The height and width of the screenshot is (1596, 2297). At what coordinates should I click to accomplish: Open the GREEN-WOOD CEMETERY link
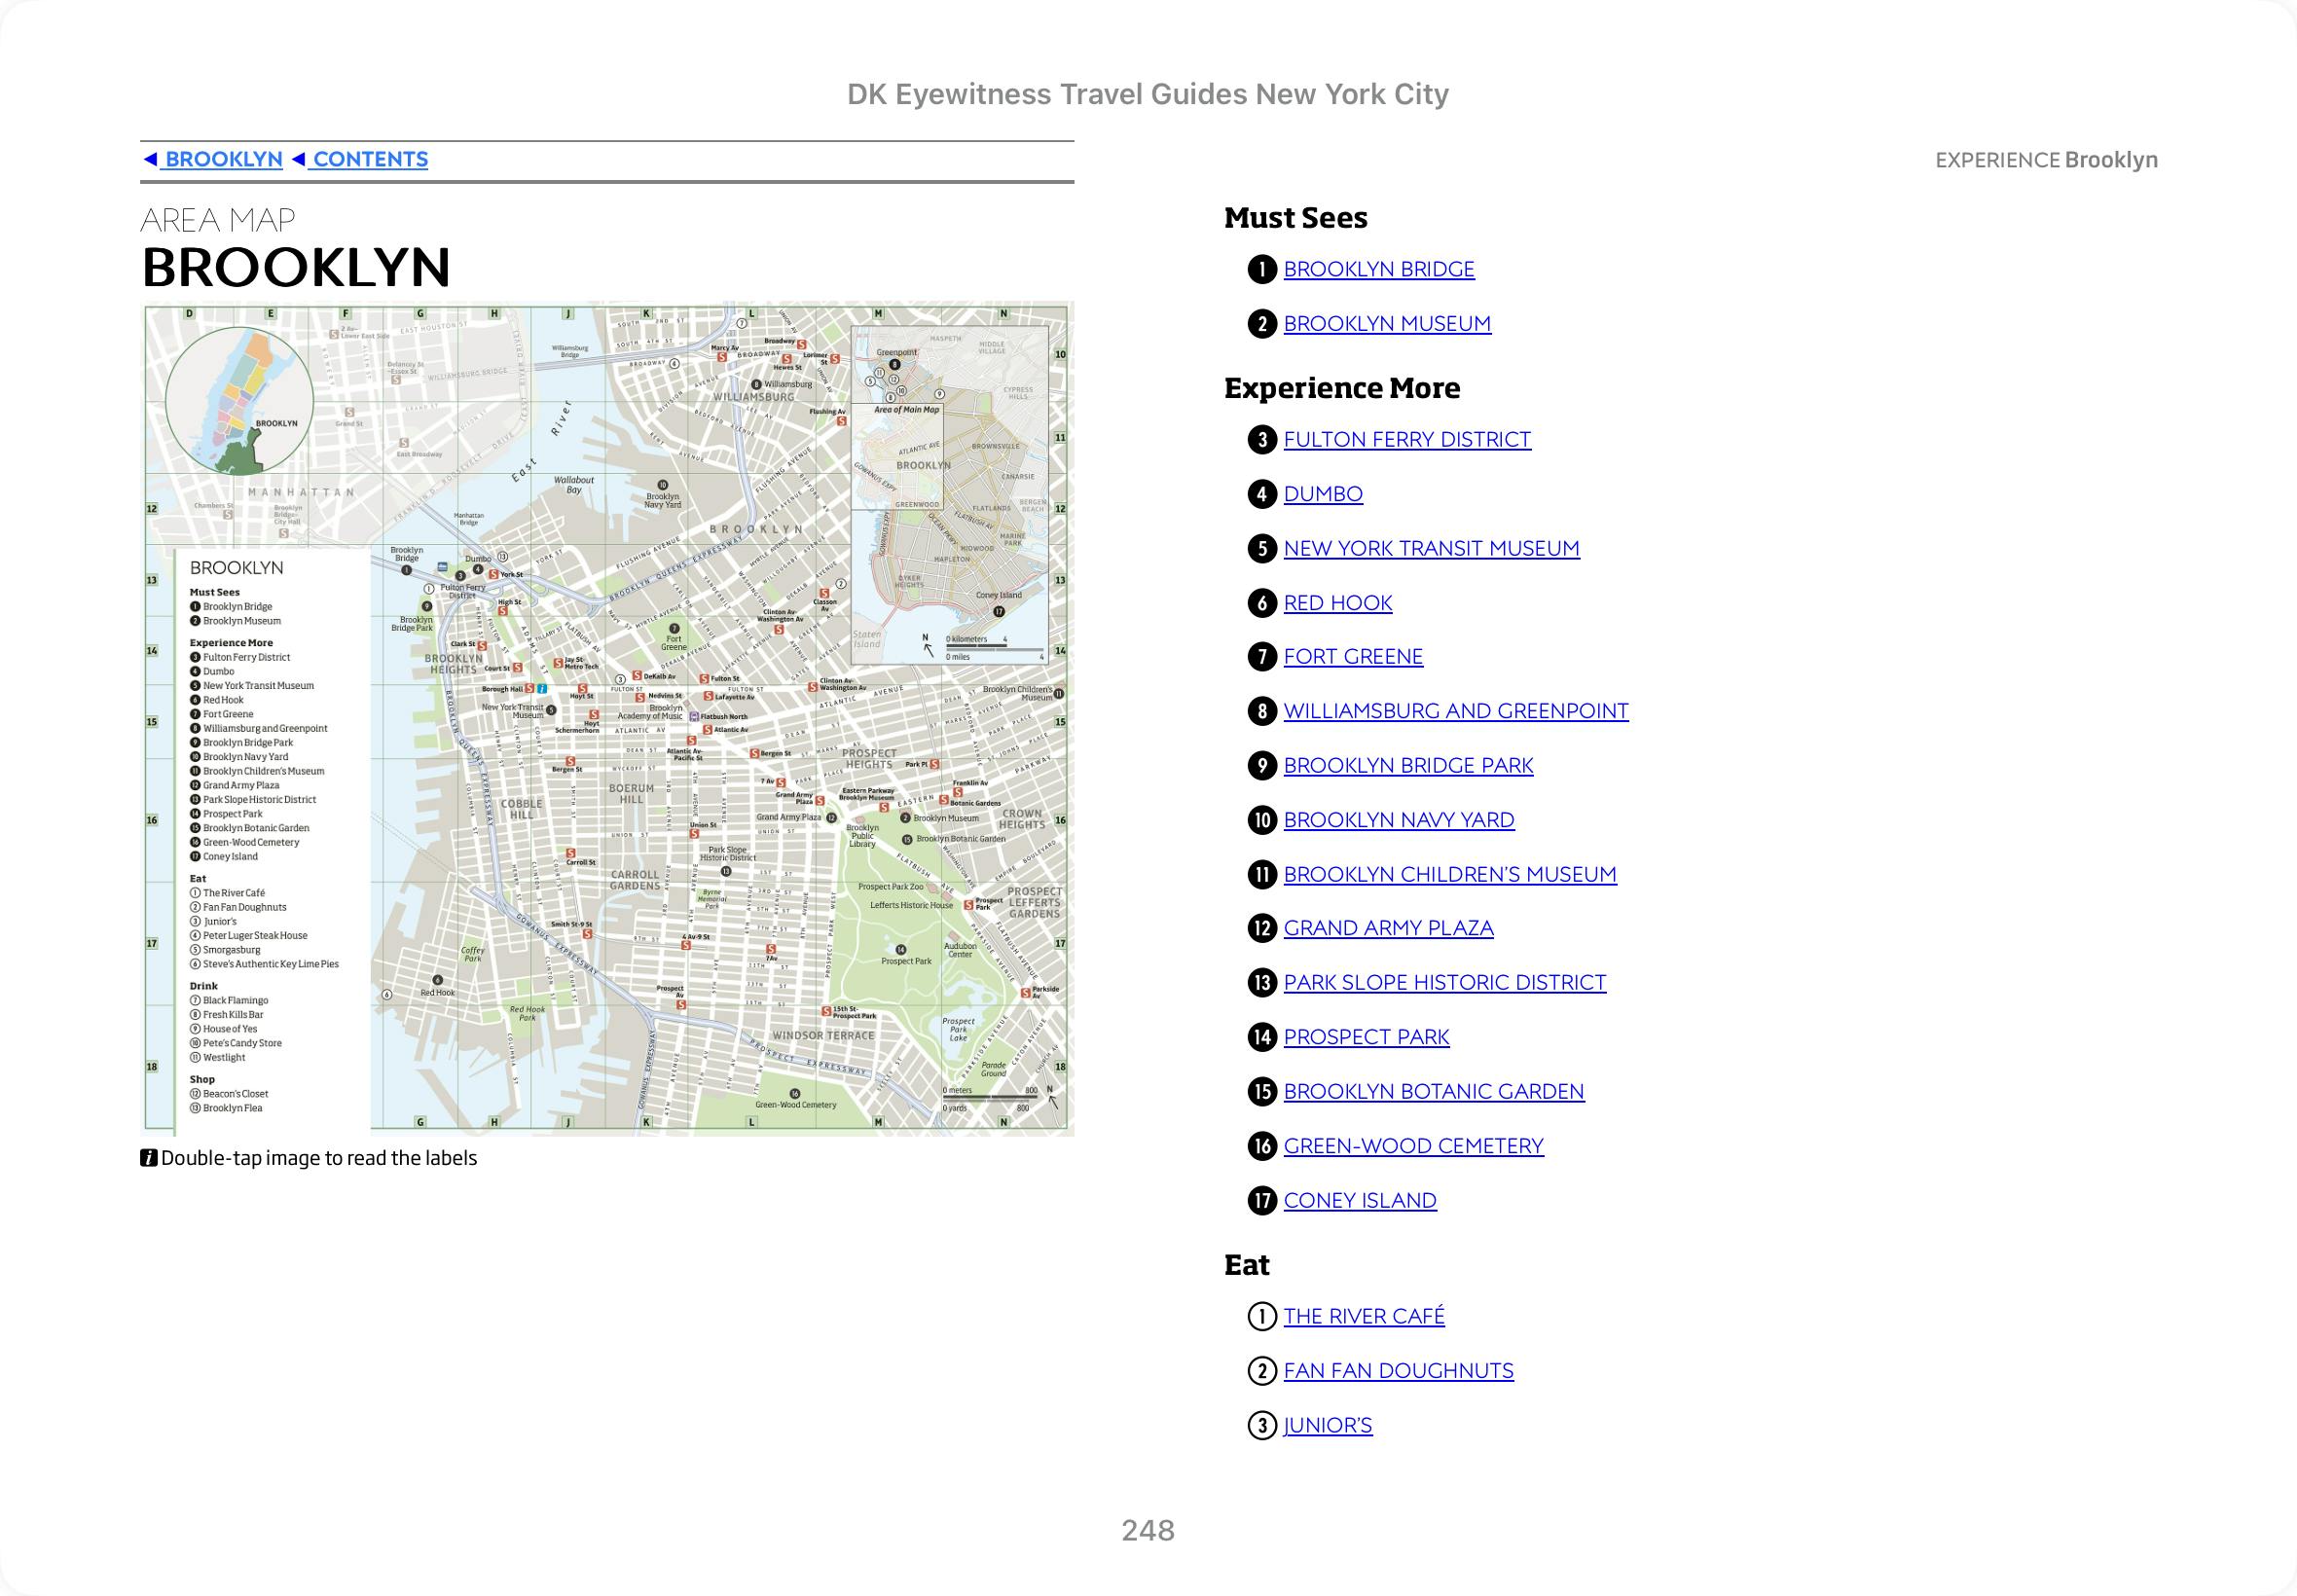[1413, 1146]
